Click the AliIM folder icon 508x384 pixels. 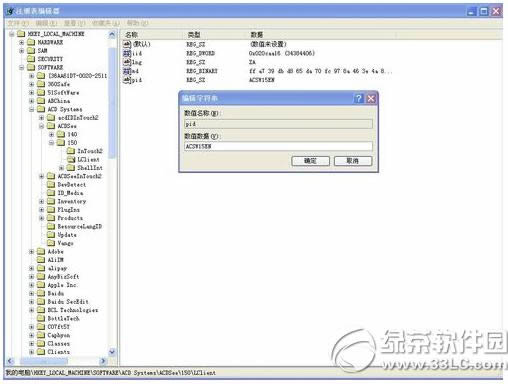[41, 260]
